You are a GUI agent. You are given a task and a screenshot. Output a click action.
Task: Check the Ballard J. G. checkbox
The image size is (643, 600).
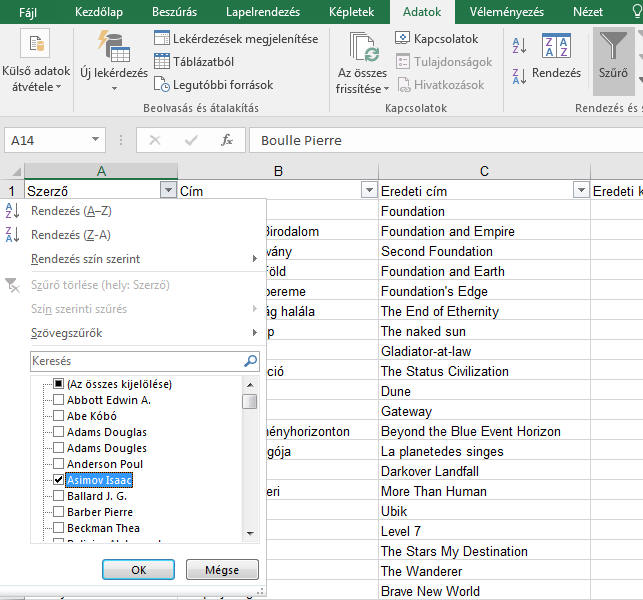pyautogui.click(x=59, y=496)
